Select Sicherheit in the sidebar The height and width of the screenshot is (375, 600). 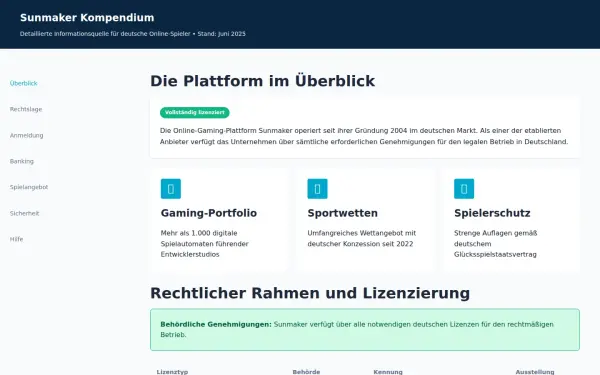click(x=24, y=213)
